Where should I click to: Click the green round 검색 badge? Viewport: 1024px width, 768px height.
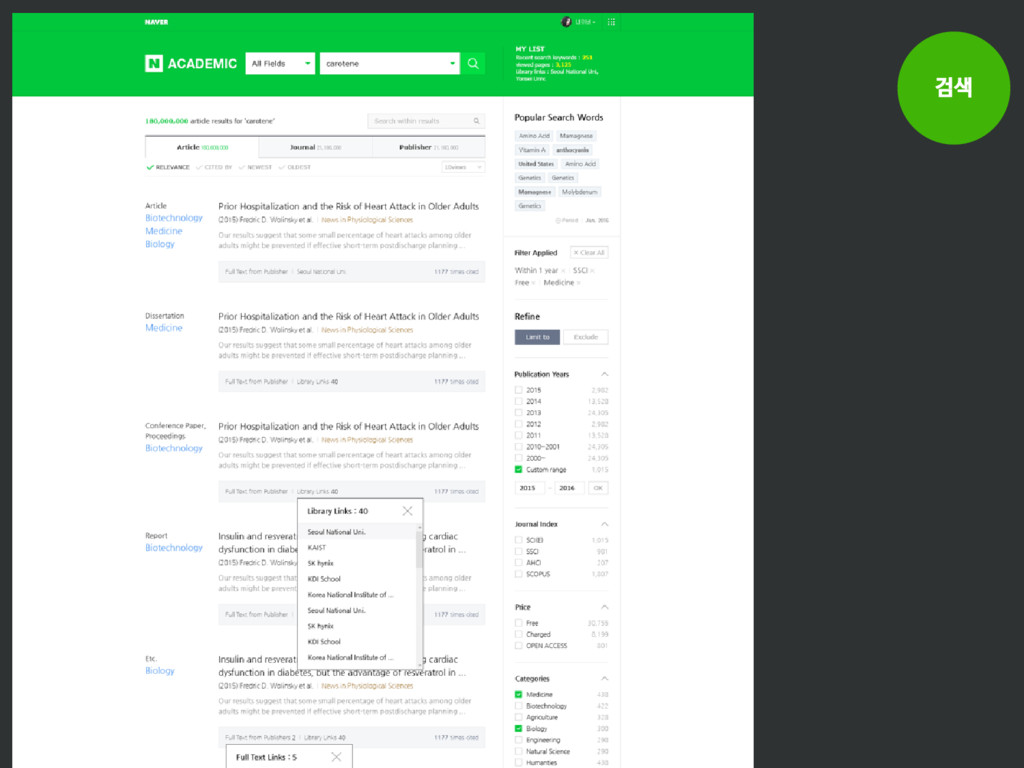953,88
